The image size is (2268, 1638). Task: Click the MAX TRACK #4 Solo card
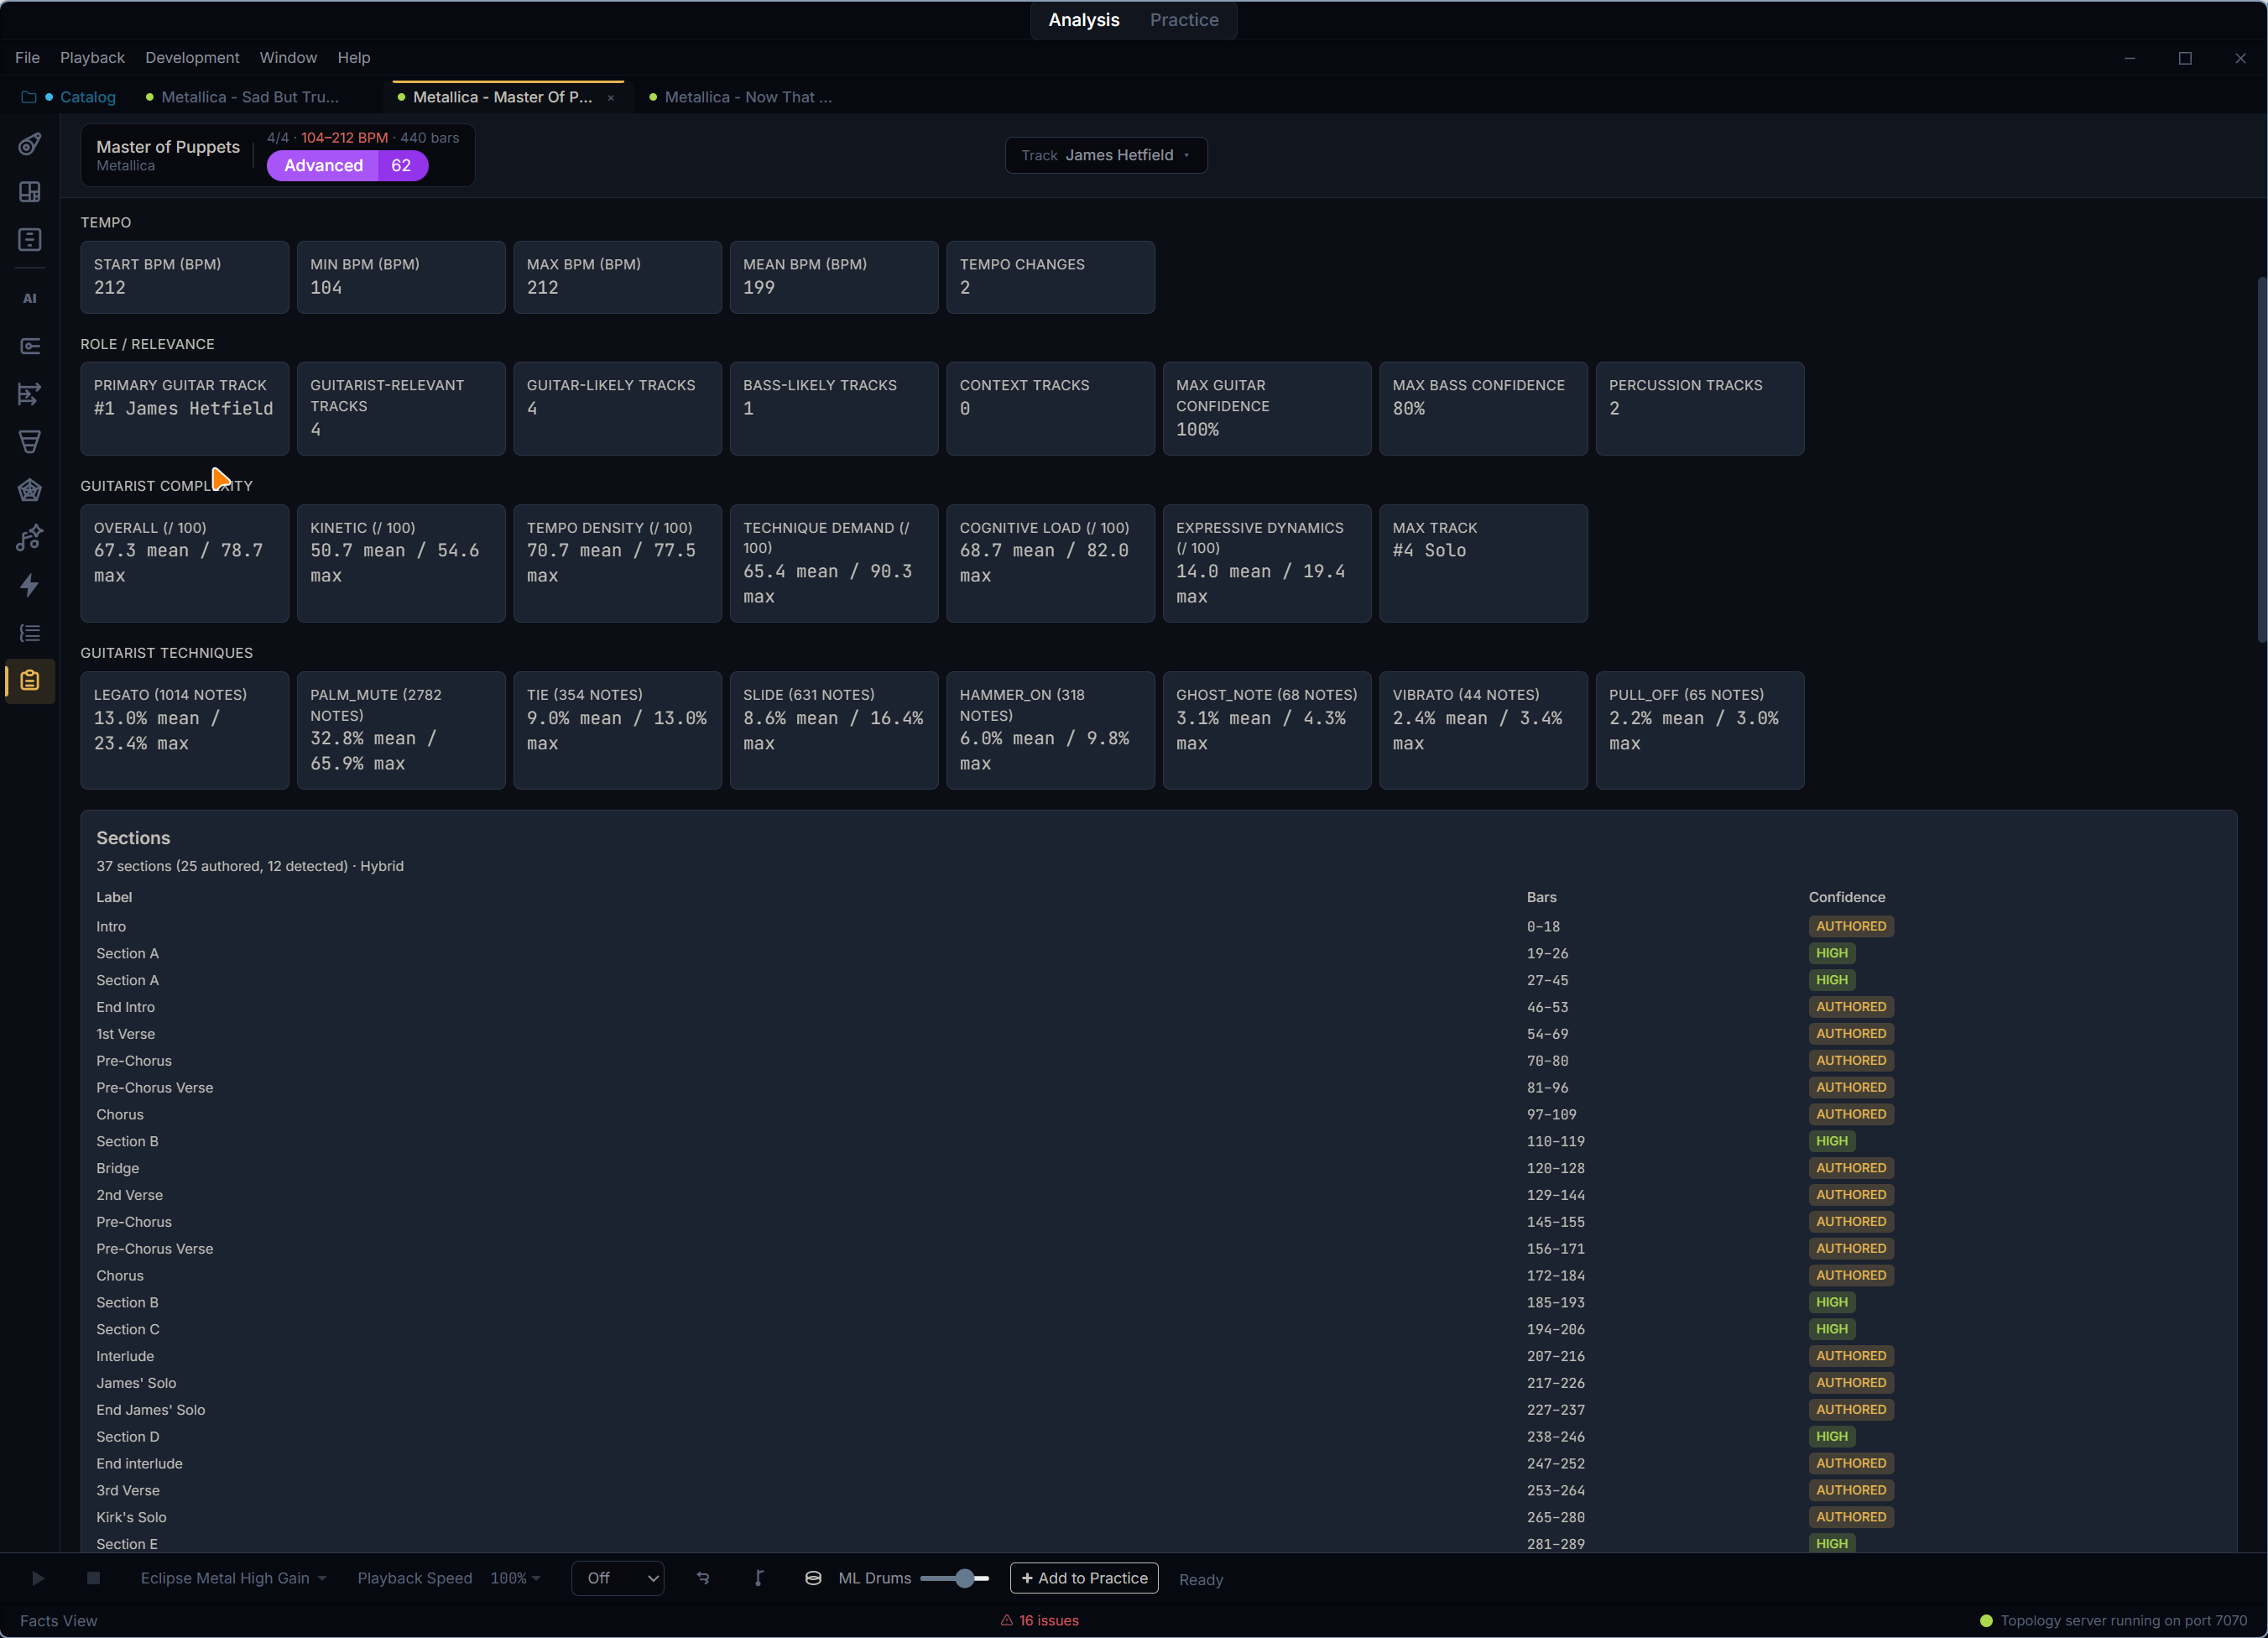pyautogui.click(x=1483, y=563)
